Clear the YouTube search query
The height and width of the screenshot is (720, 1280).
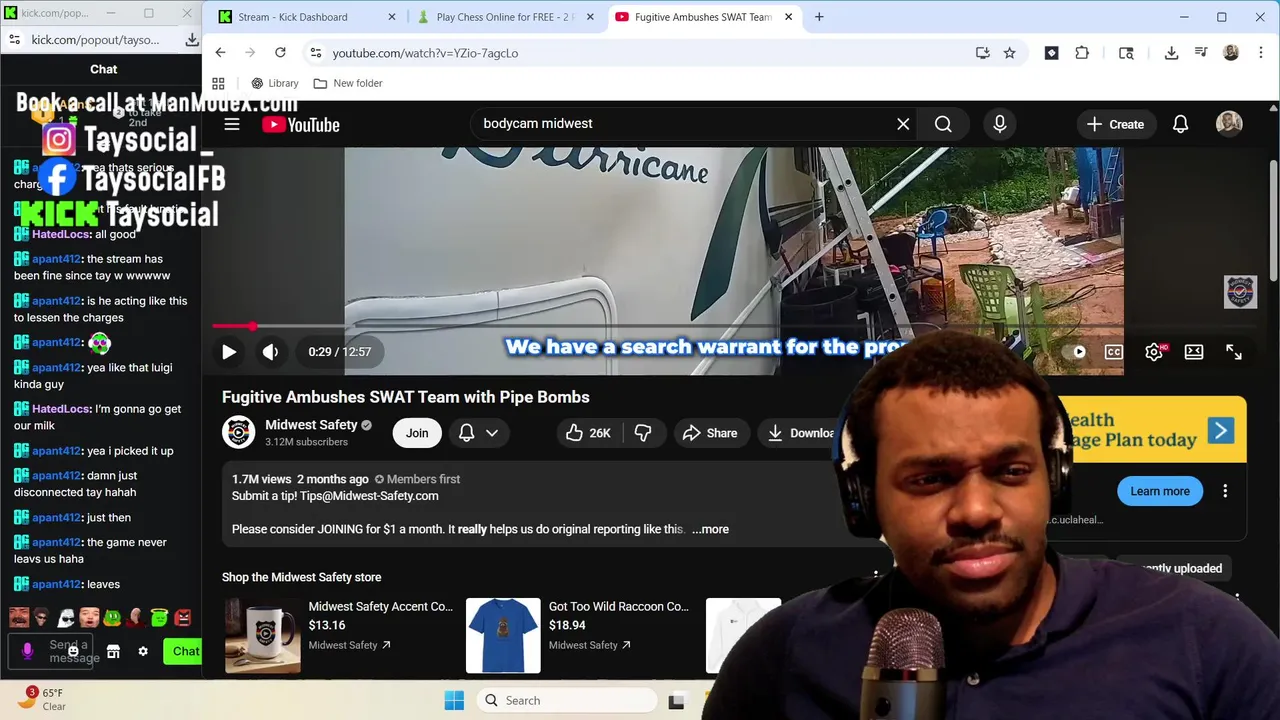903,124
